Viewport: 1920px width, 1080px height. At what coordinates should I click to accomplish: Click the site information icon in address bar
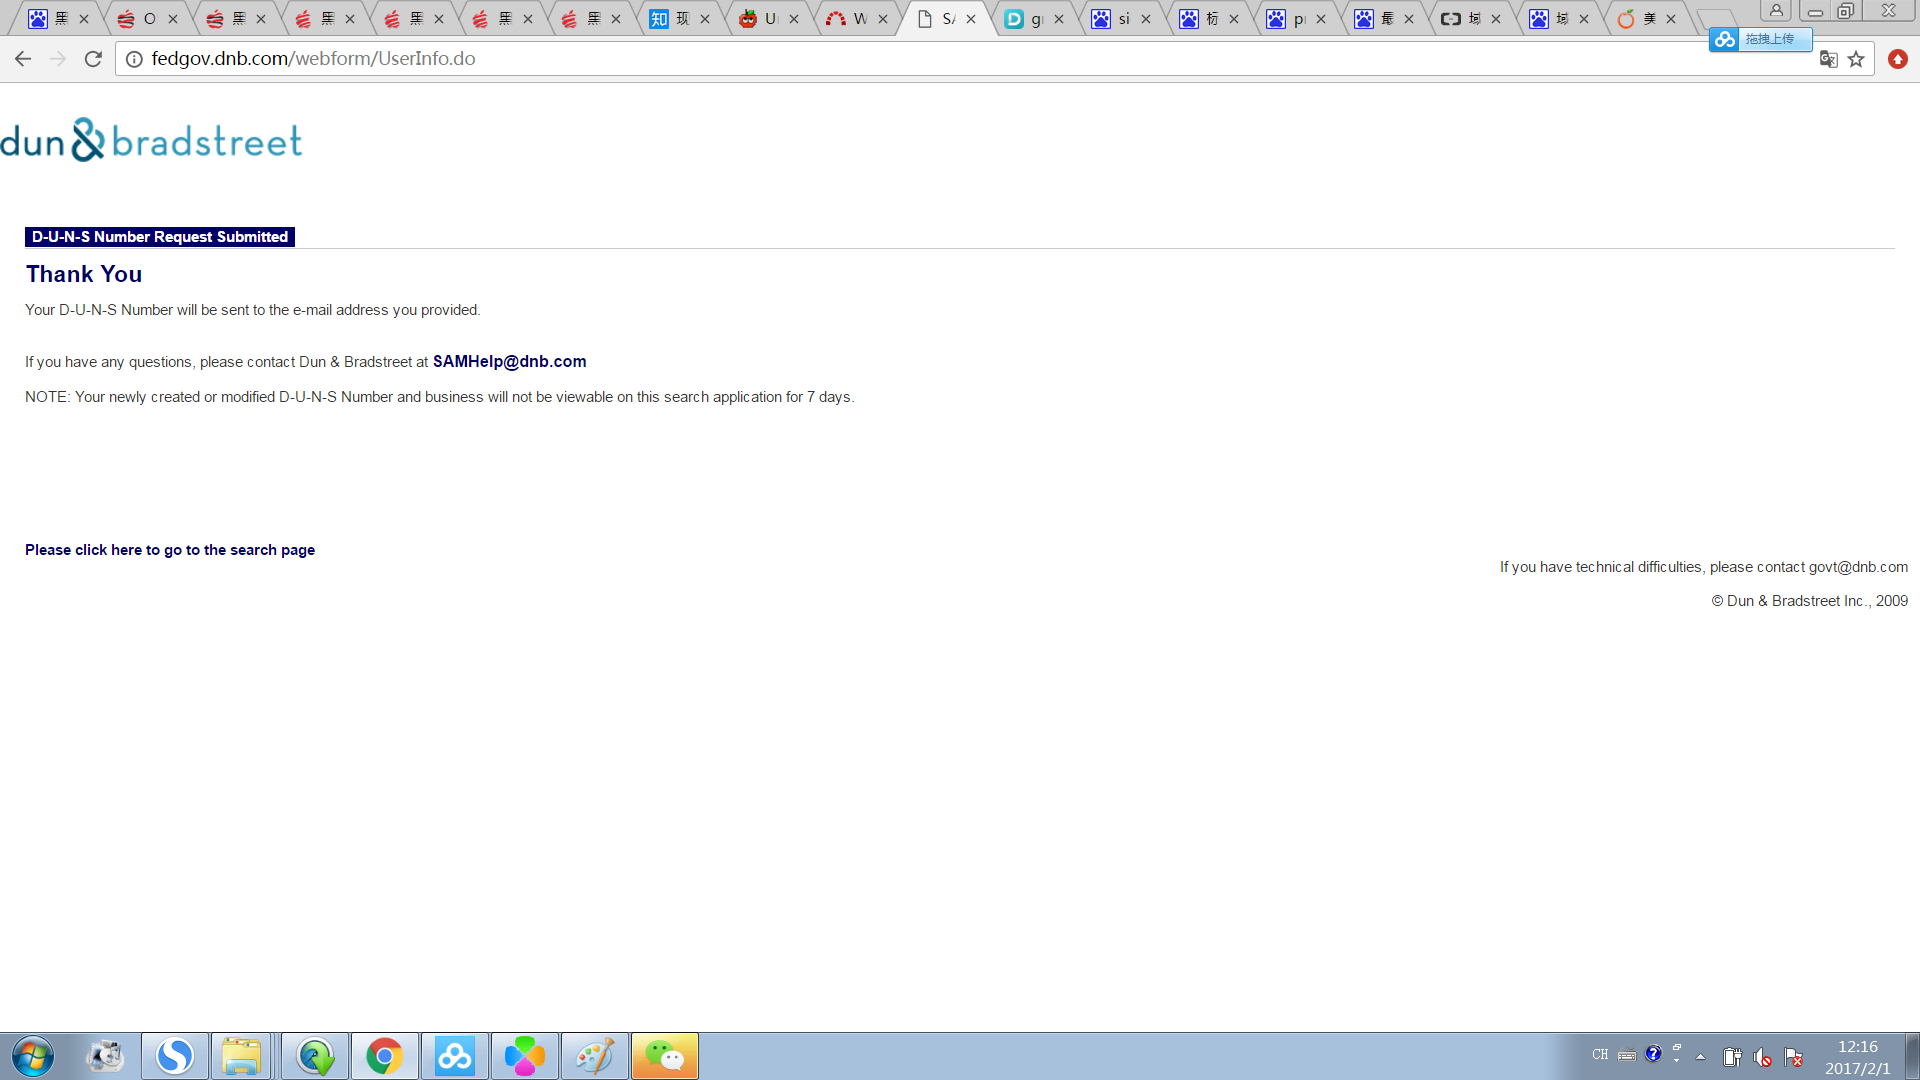(134, 59)
